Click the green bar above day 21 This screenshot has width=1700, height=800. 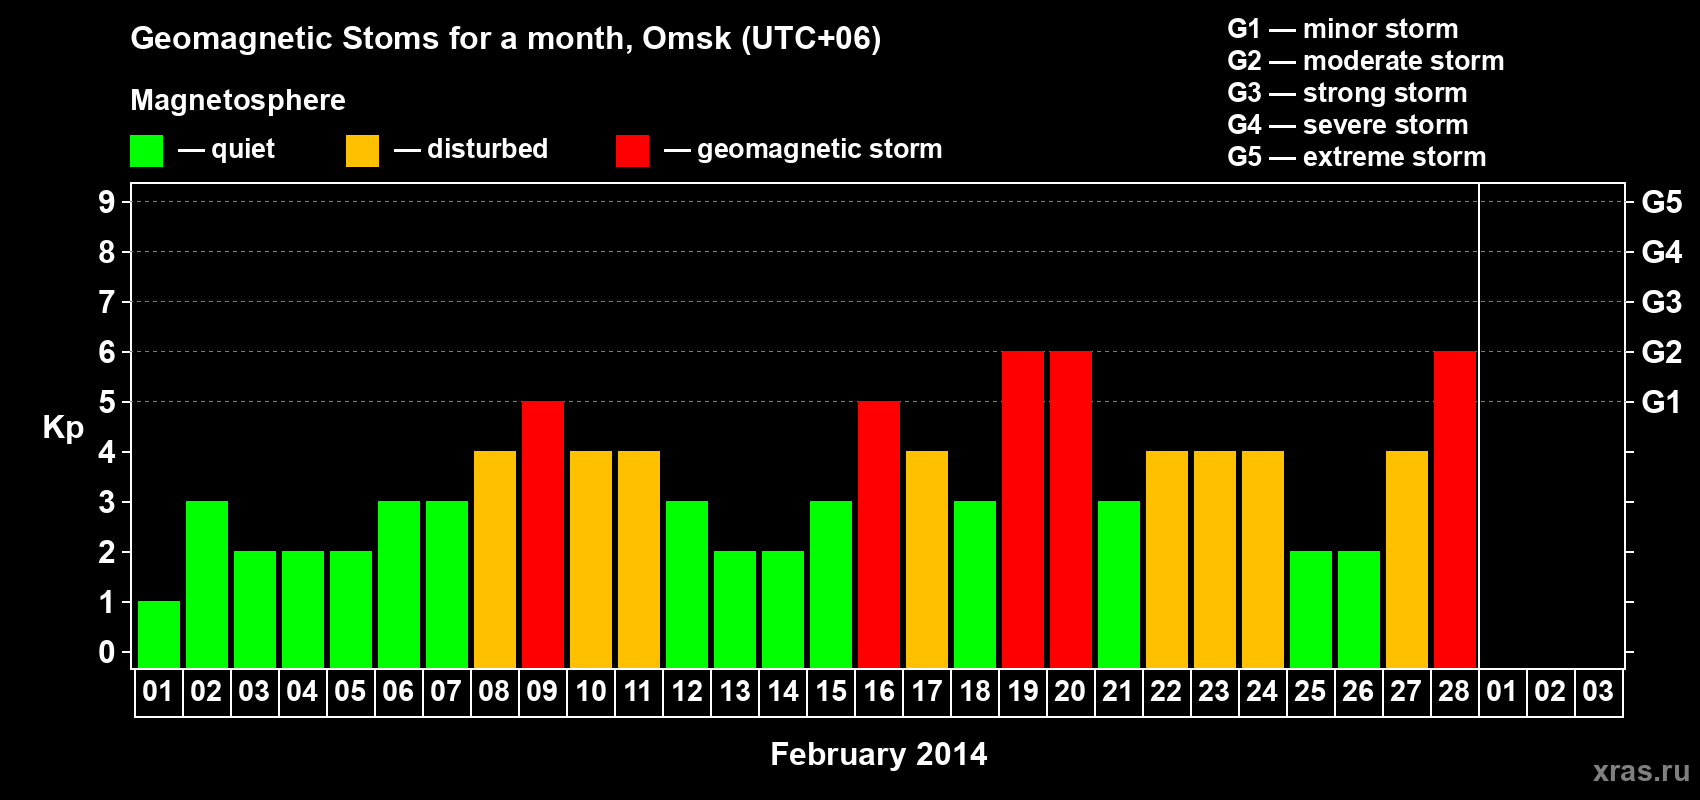1119,585
